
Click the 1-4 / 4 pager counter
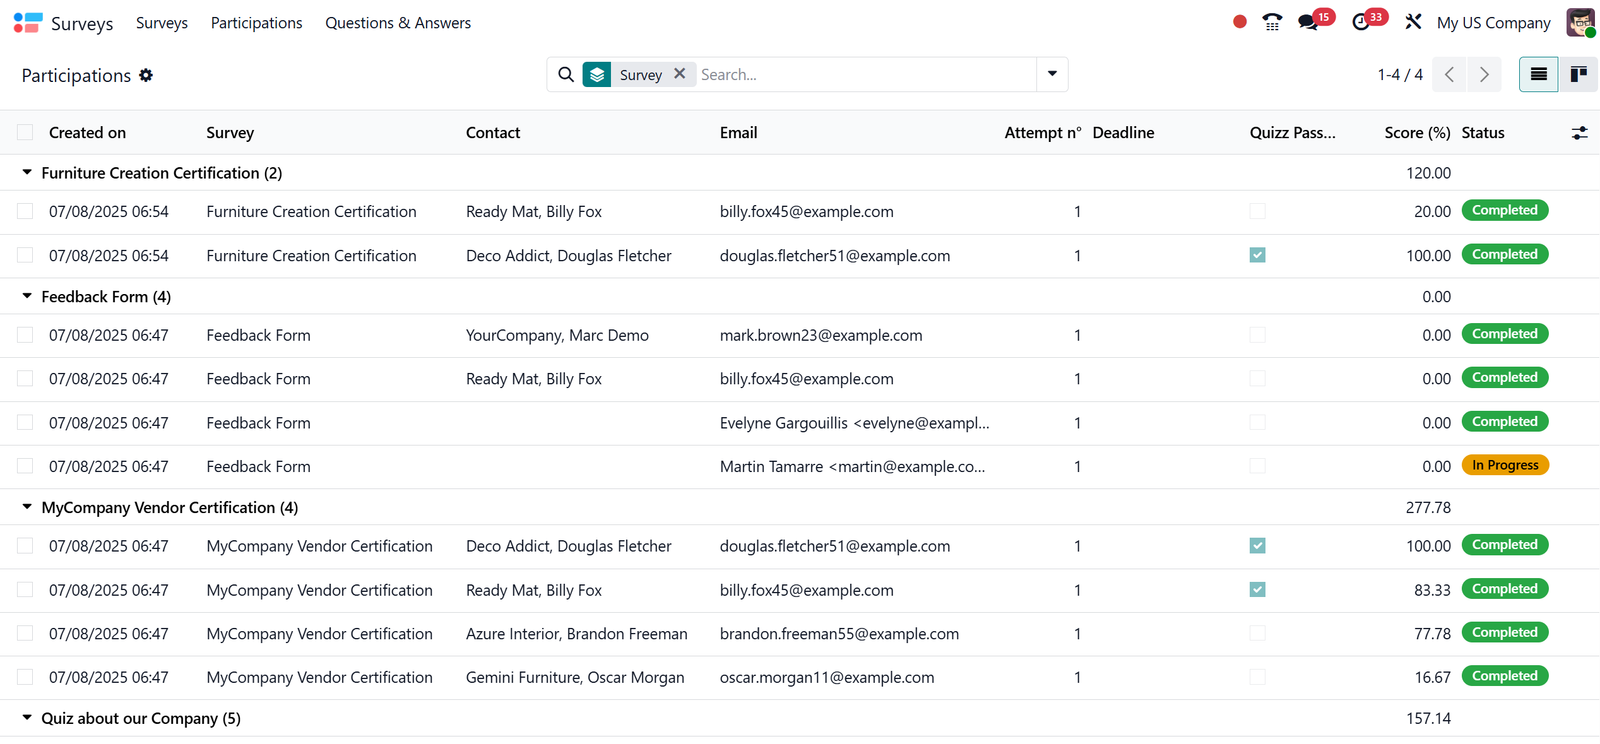click(1400, 75)
